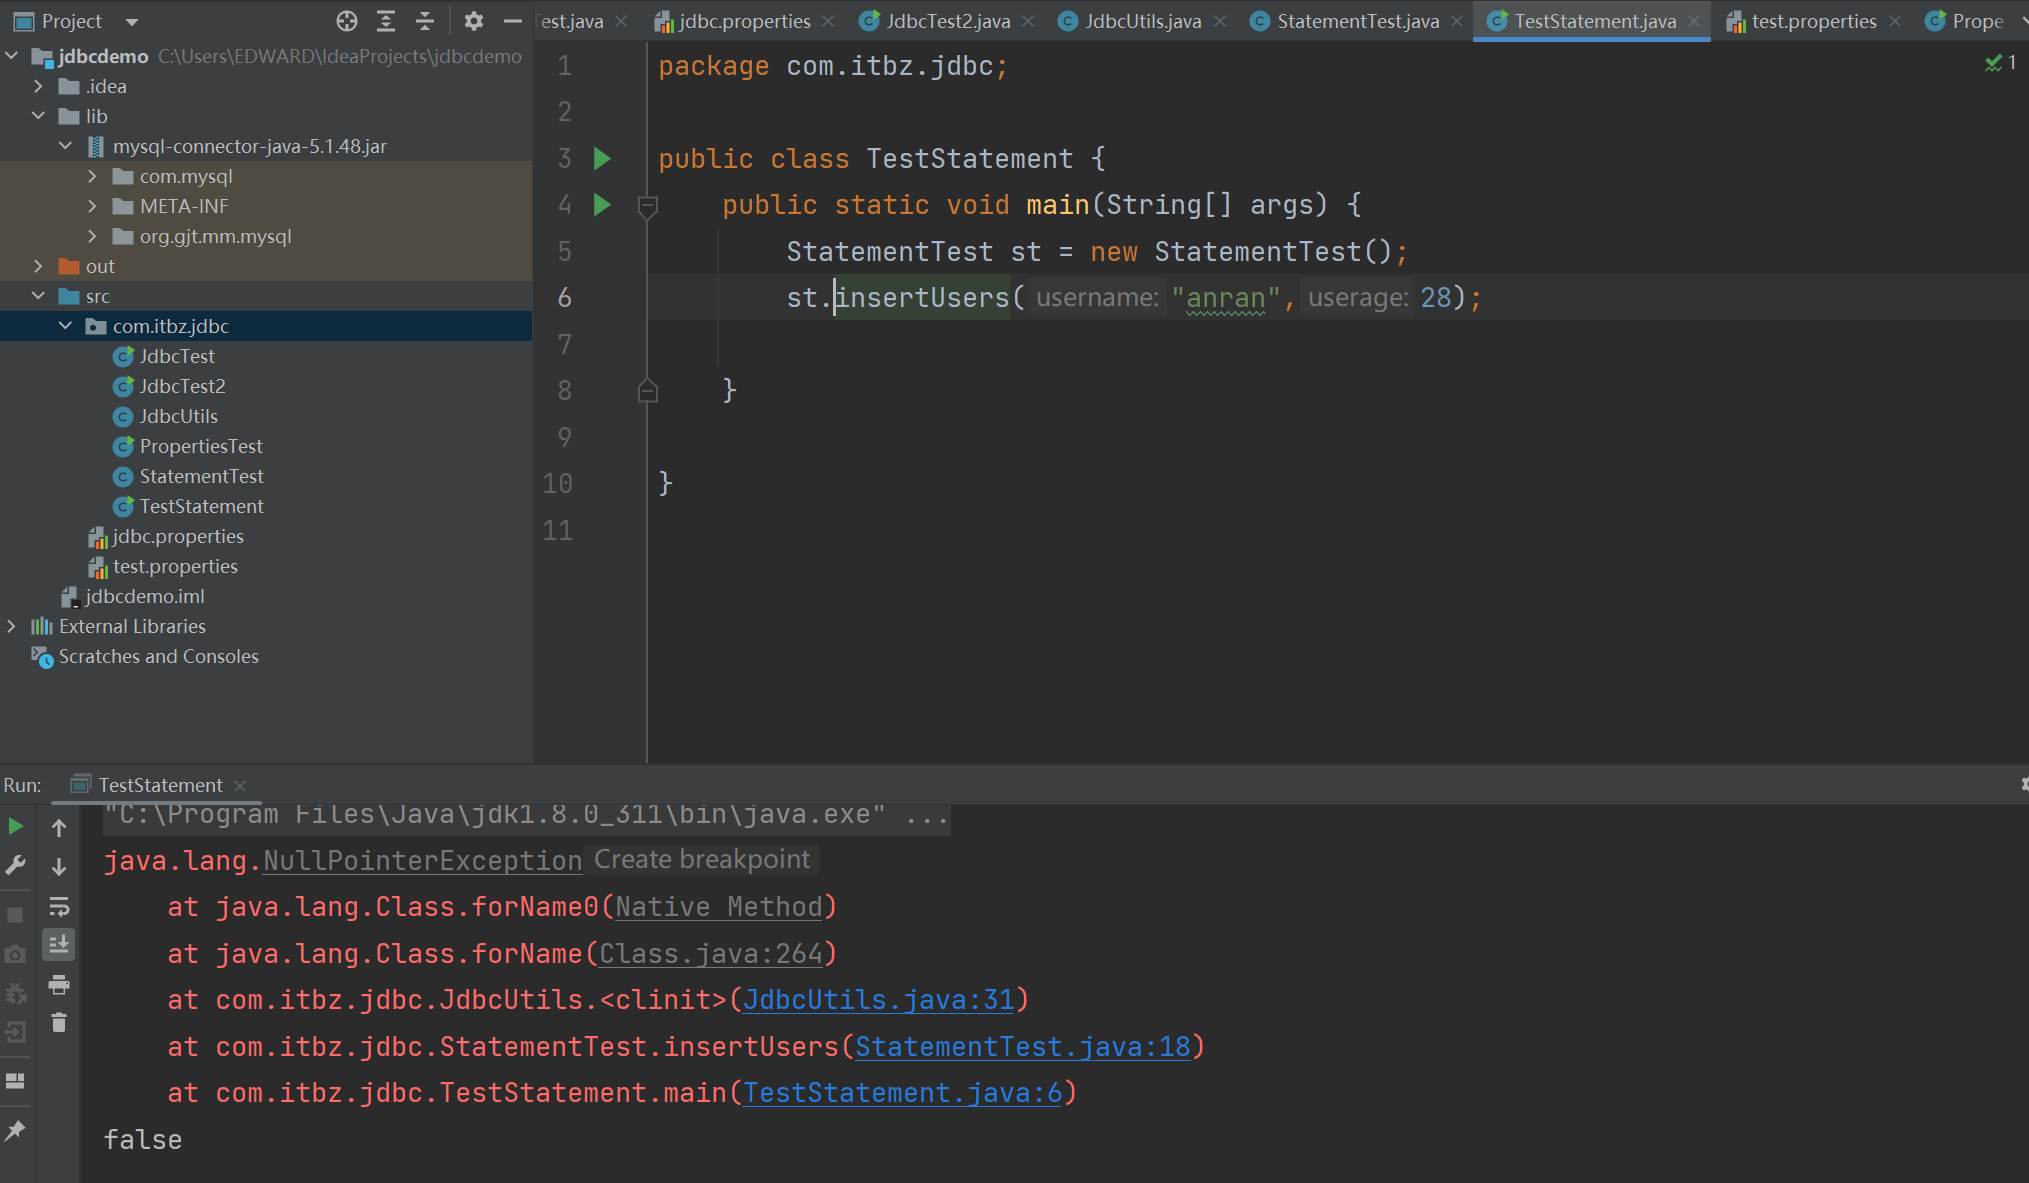The width and height of the screenshot is (2029, 1183).
Task: Rerun TestStatement with green run icon
Action: click(16, 826)
